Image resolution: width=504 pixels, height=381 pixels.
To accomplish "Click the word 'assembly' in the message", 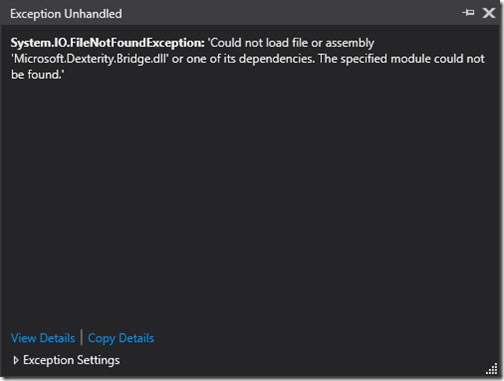I will tap(350, 43).
